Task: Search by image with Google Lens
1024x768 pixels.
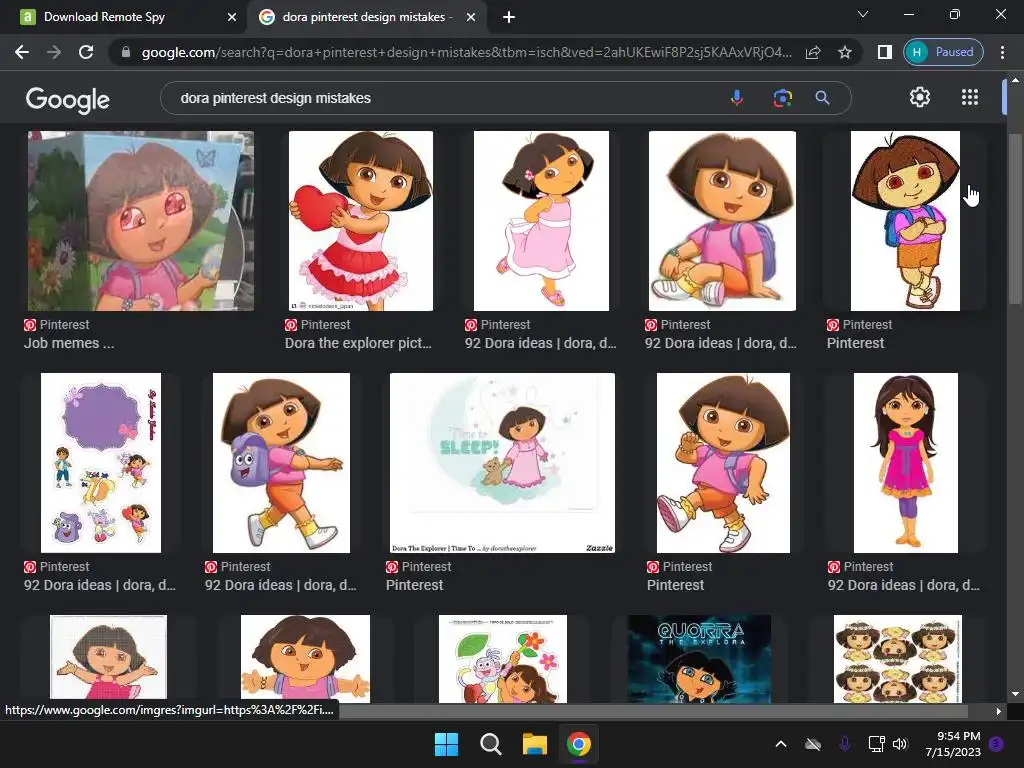Action: [x=782, y=98]
